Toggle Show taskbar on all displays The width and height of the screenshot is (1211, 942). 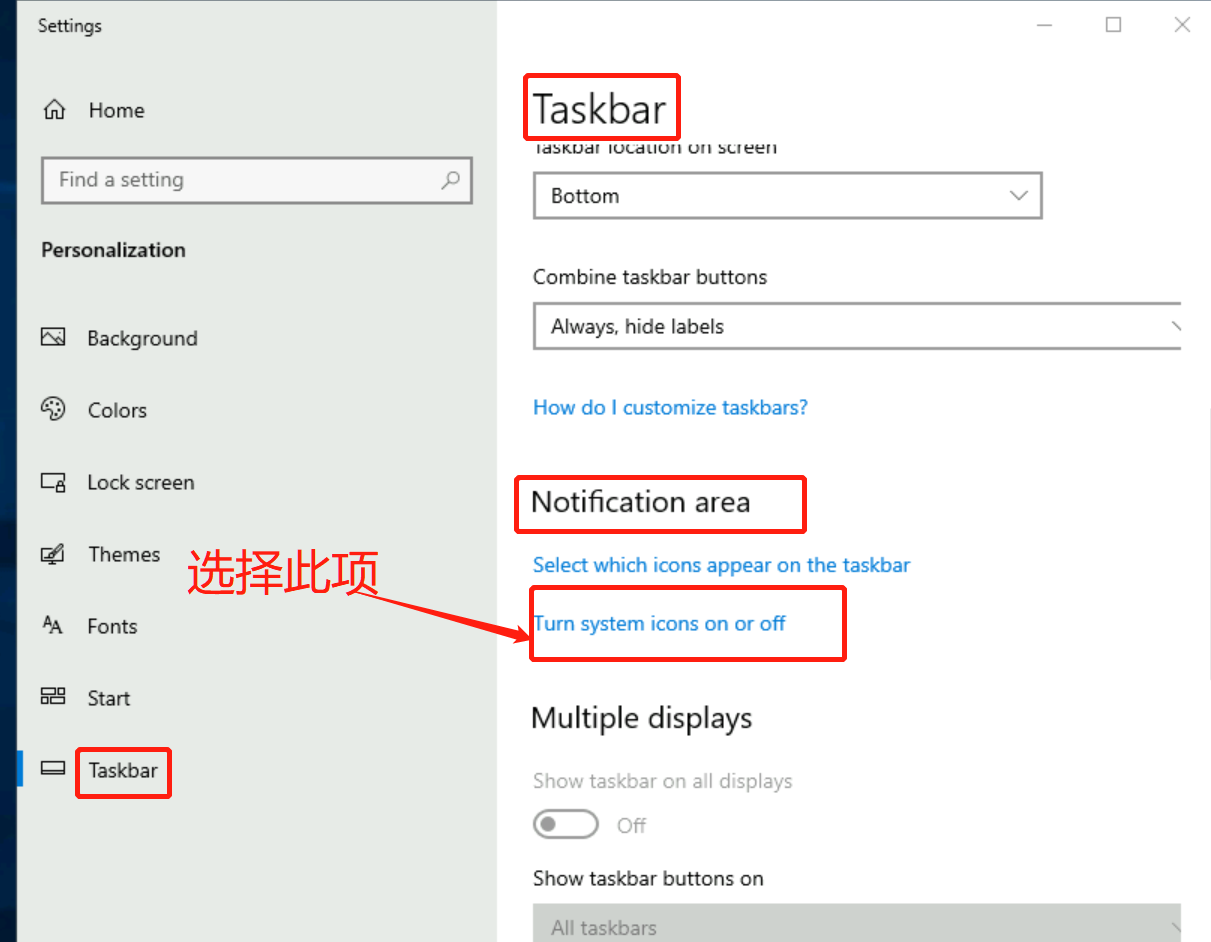click(x=566, y=825)
